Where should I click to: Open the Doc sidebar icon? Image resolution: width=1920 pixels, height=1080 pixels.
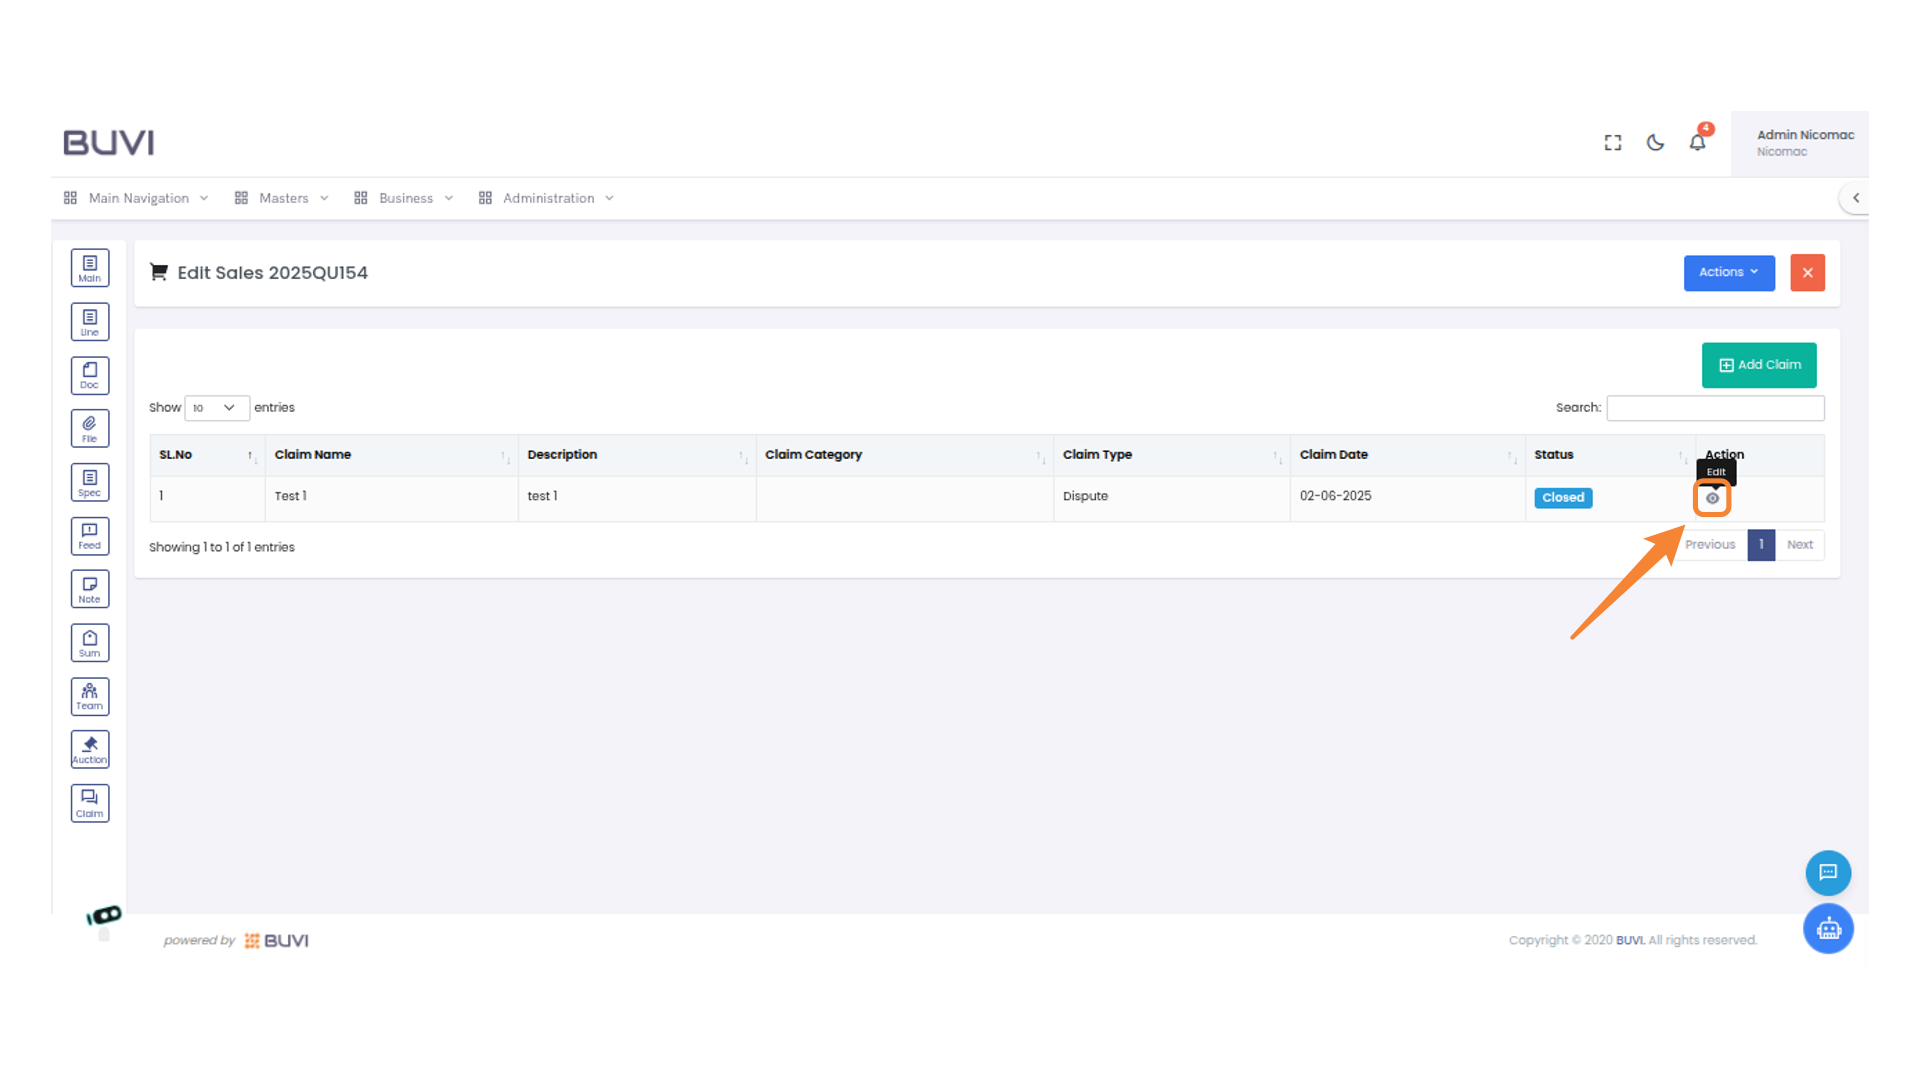pos(90,376)
